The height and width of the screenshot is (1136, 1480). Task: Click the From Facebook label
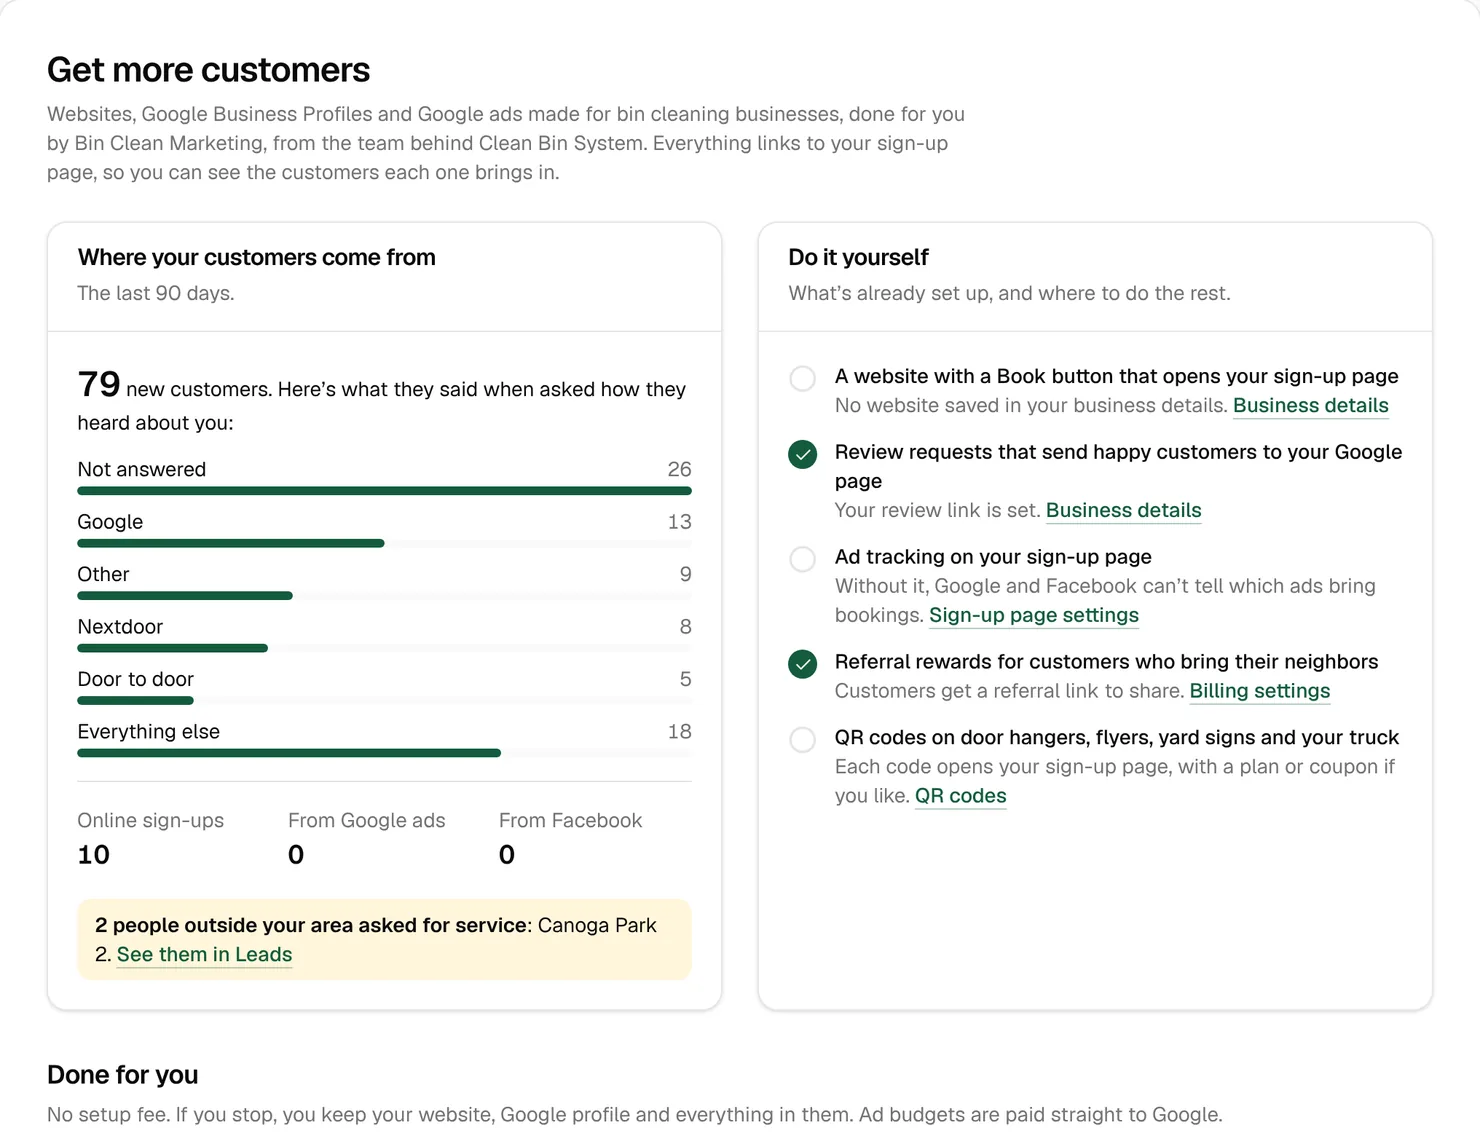[570, 820]
